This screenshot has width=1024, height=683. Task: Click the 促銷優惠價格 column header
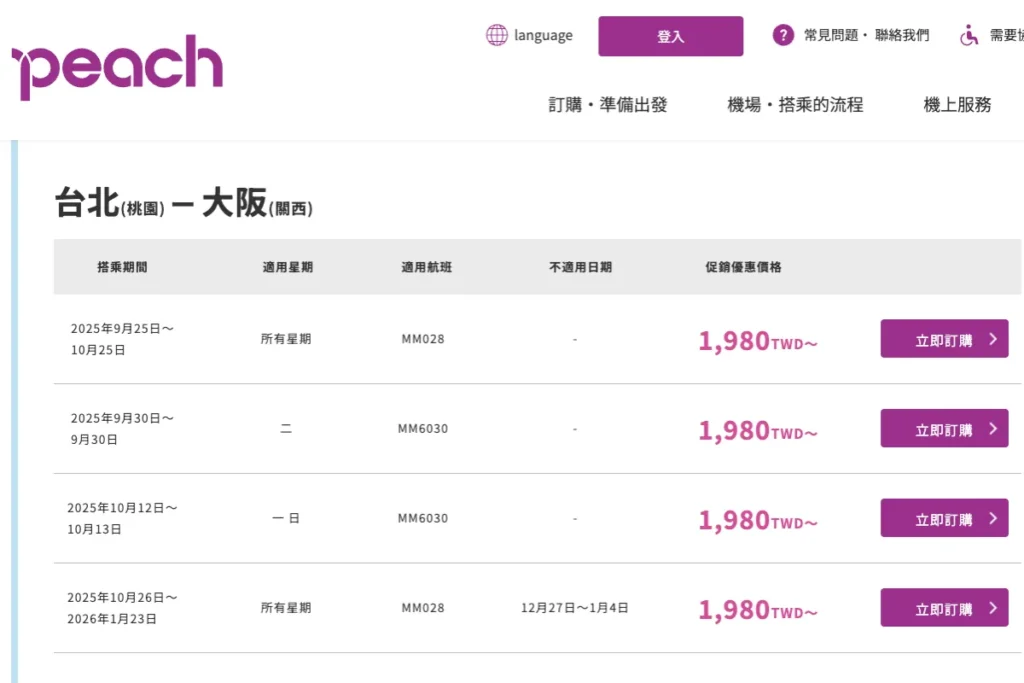click(743, 266)
